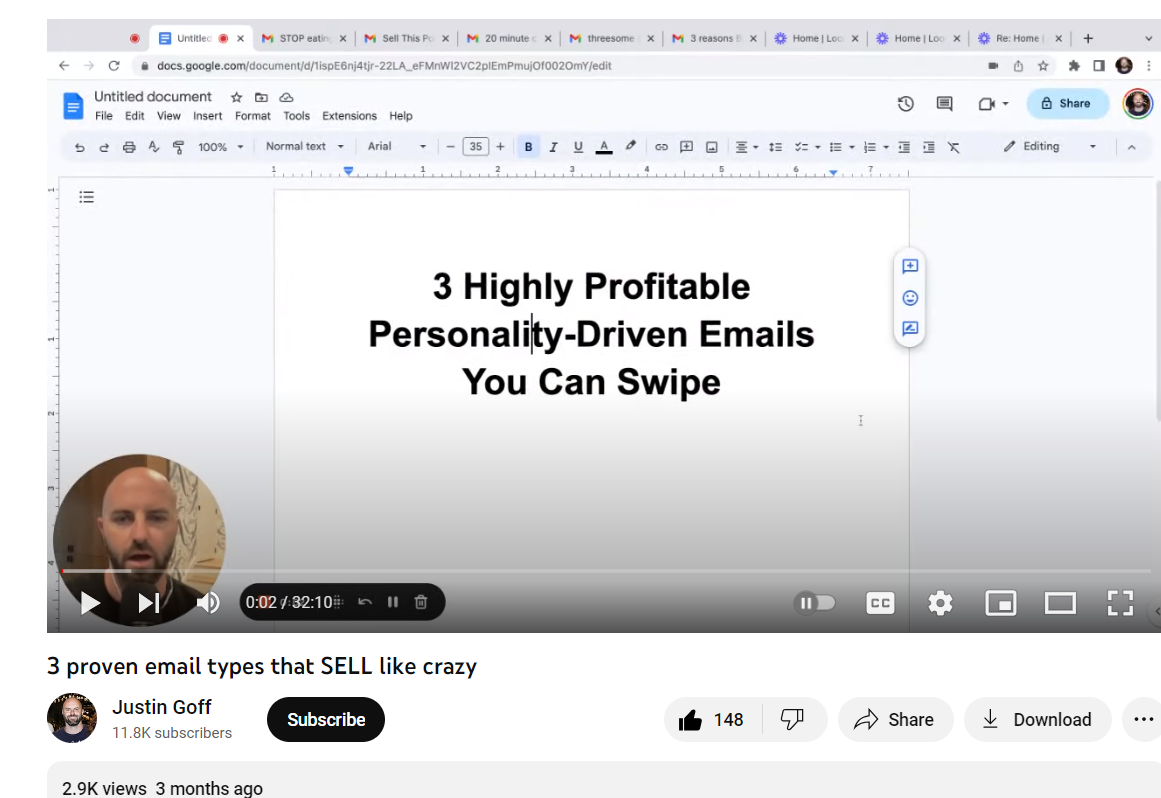Open the Extensions menu
Viewport: 1161px width, 798px height.
(x=349, y=115)
